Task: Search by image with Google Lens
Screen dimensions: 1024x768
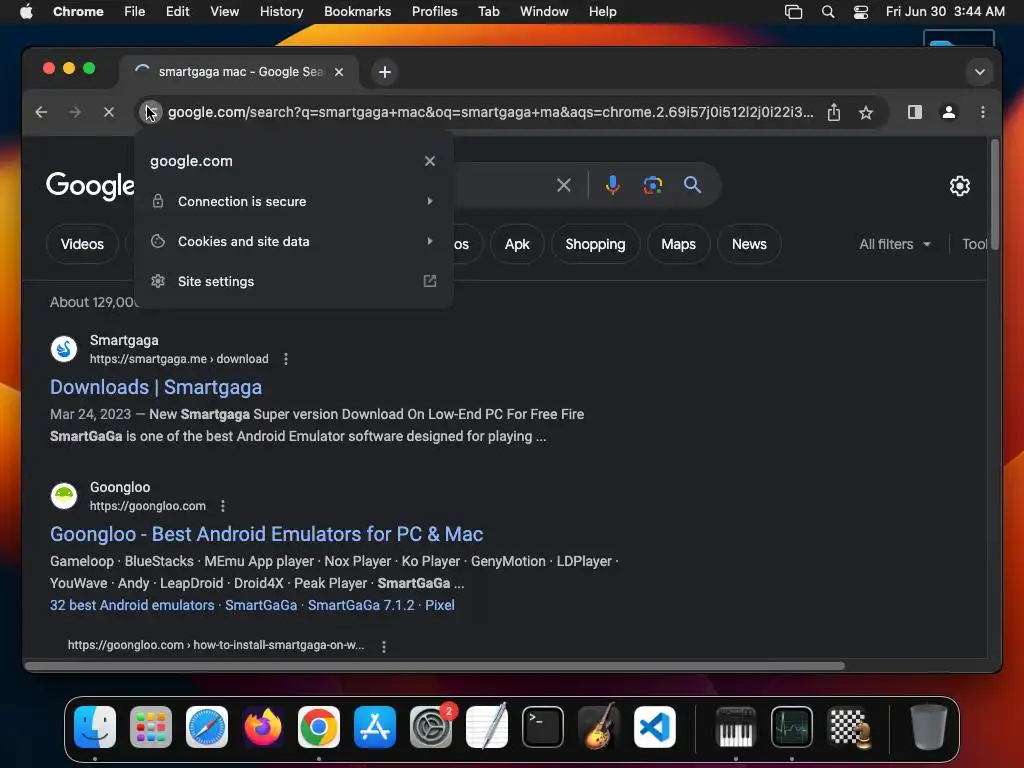Action: pyautogui.click(x=652, y=185)
